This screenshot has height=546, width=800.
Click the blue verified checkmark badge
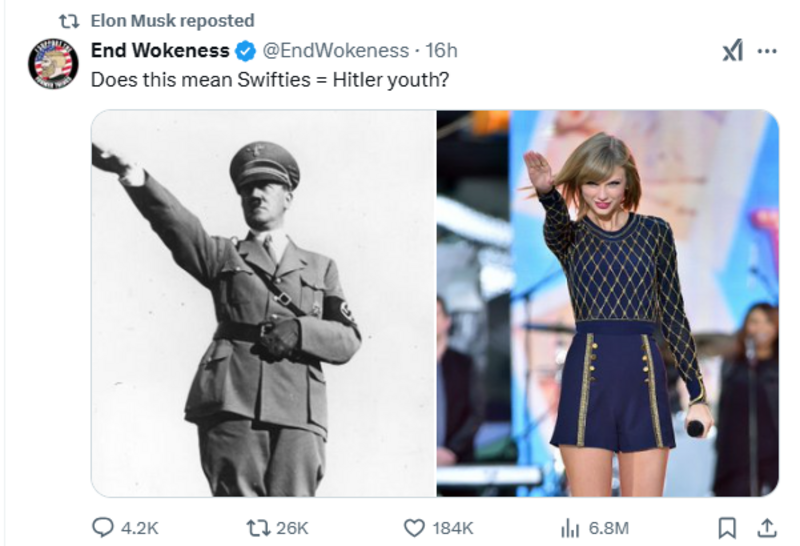245,51
